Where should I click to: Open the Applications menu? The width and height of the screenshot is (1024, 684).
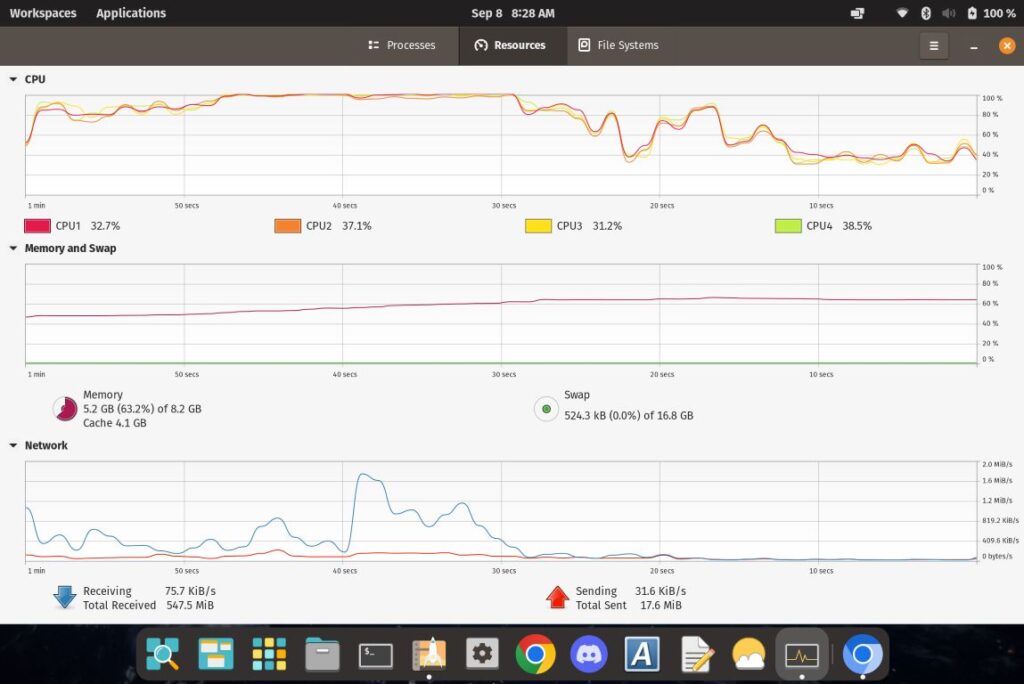pos(131,13)
